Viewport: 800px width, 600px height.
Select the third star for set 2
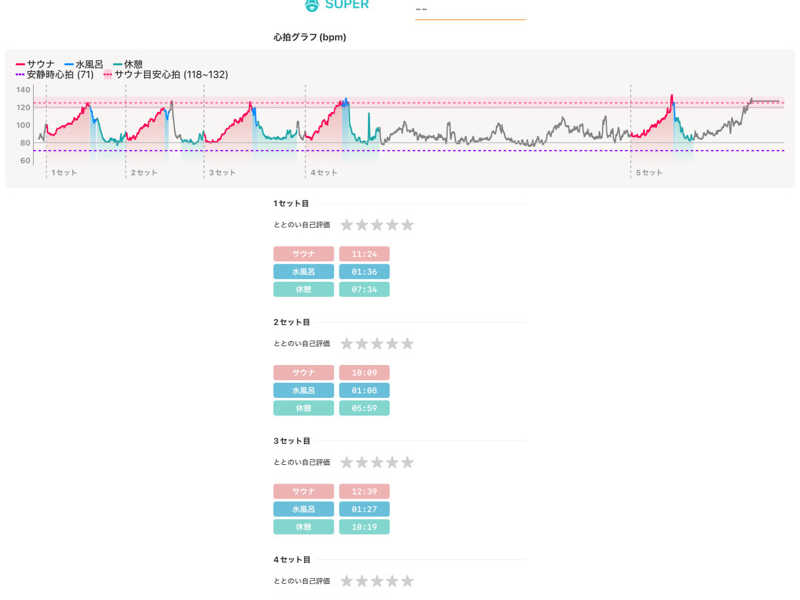coord(377,344)
